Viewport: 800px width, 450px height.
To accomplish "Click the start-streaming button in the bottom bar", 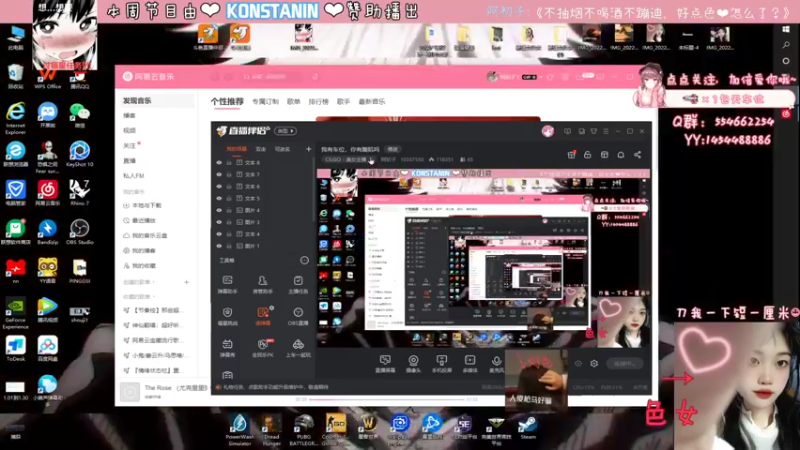I will coord(625,364).
